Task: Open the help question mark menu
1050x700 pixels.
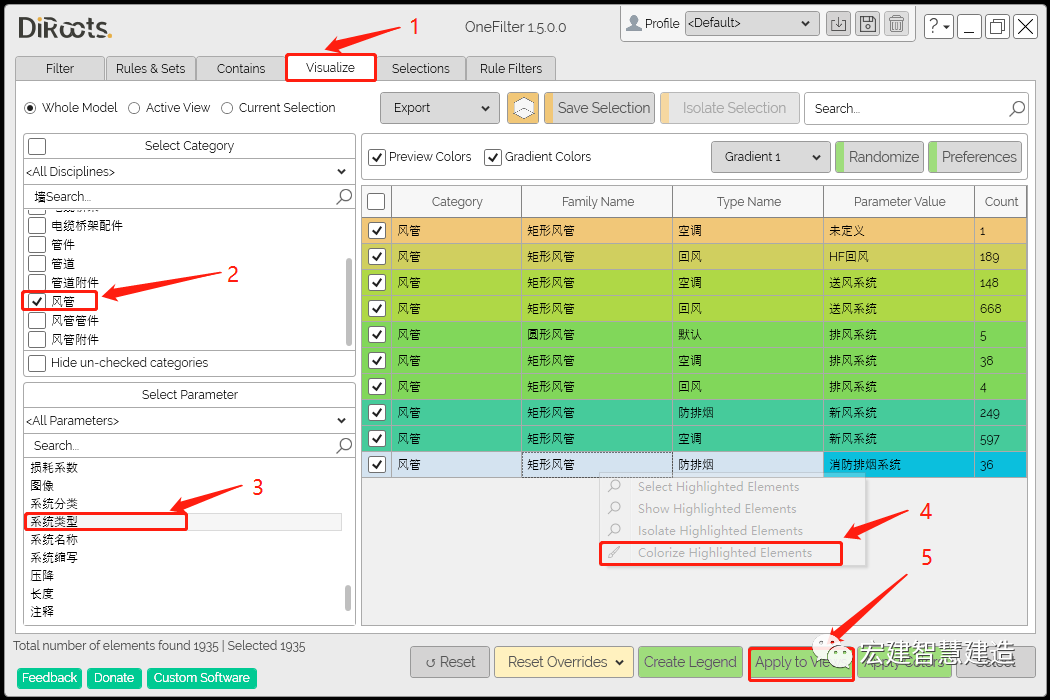Action: 938,26
